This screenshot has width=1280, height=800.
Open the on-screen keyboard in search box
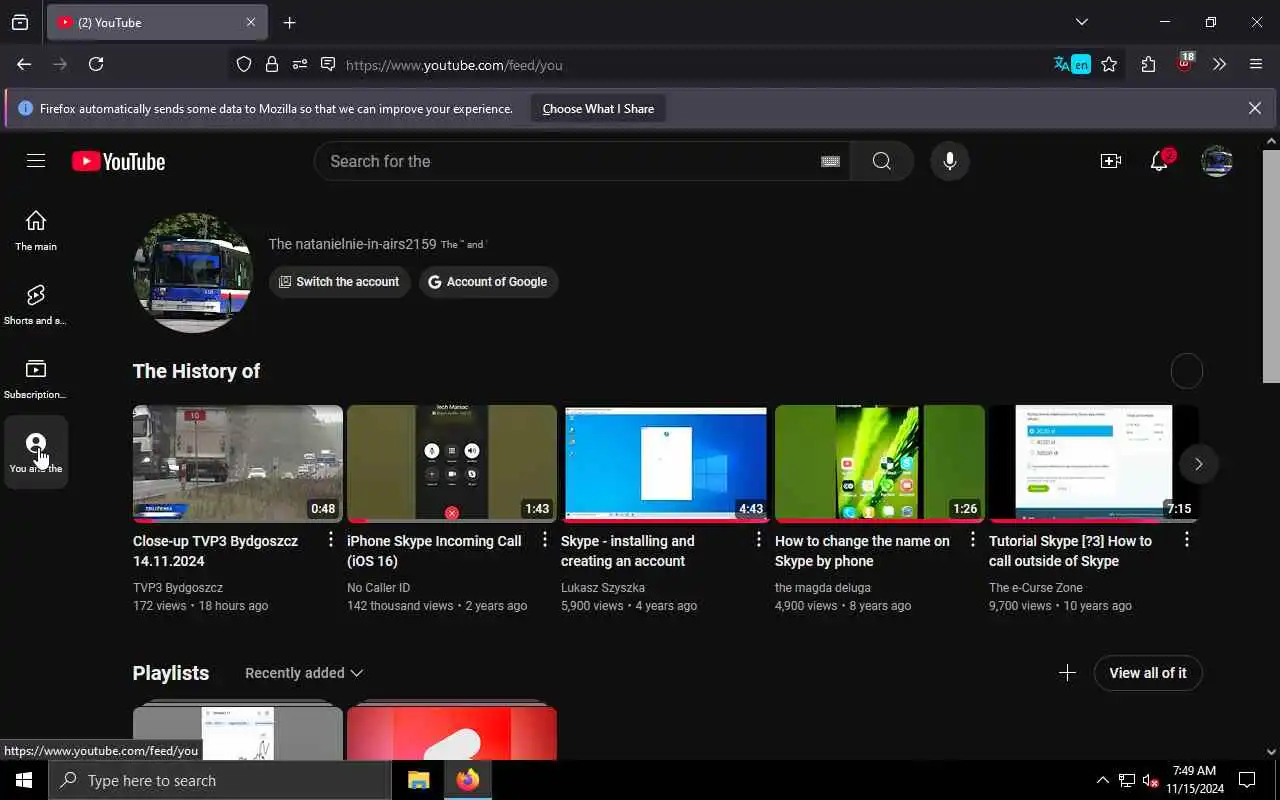click(830, 161)
